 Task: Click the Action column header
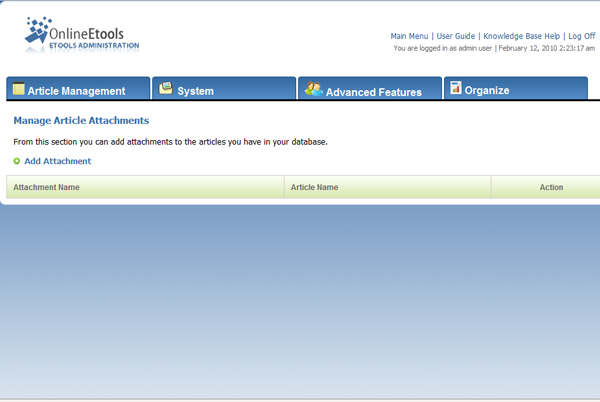coord(551,187)
